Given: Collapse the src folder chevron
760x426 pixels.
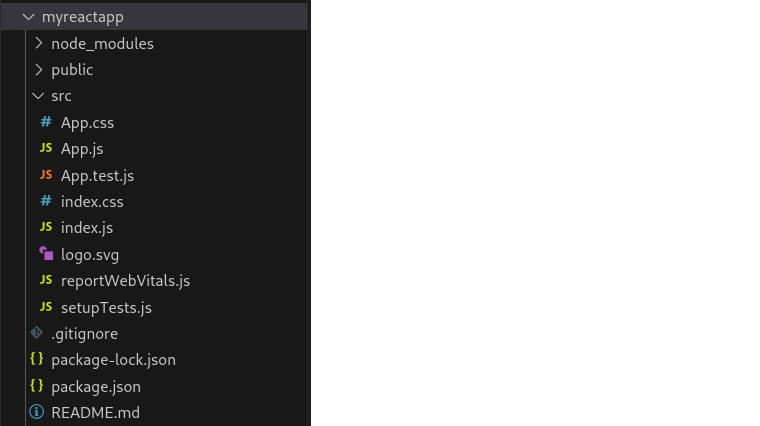Looking at the screenshot, I should click(x=38, y=96).
